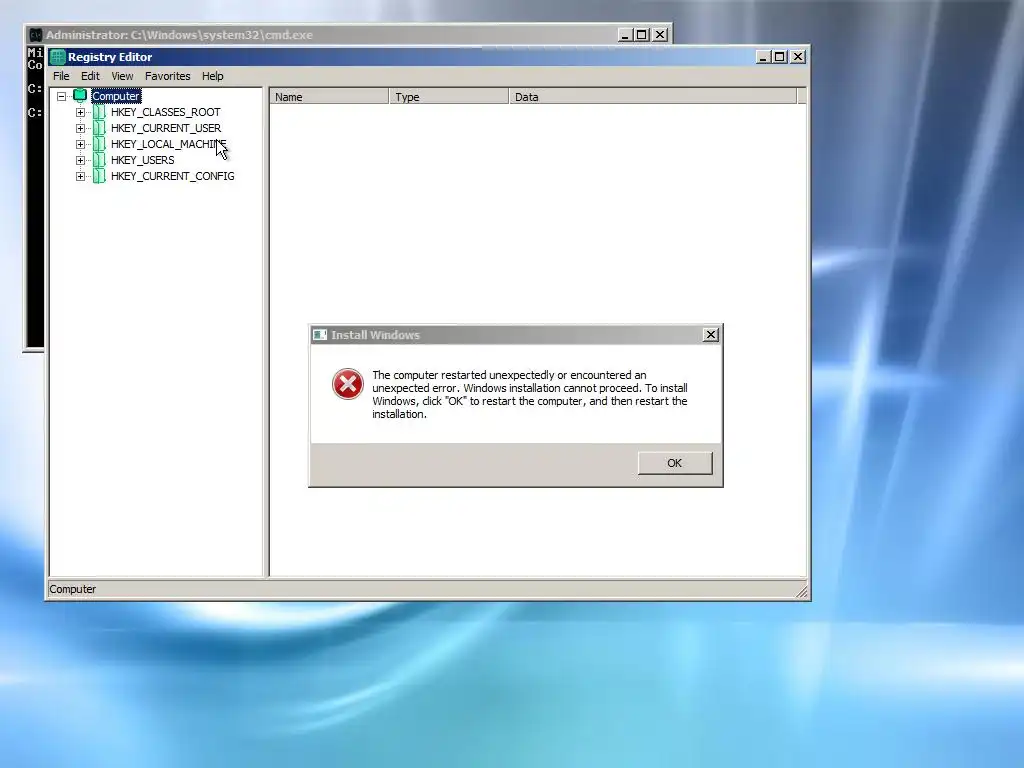Select the Computer tree node
This screenshot has height=768, width=1024.
pos(116,96)
